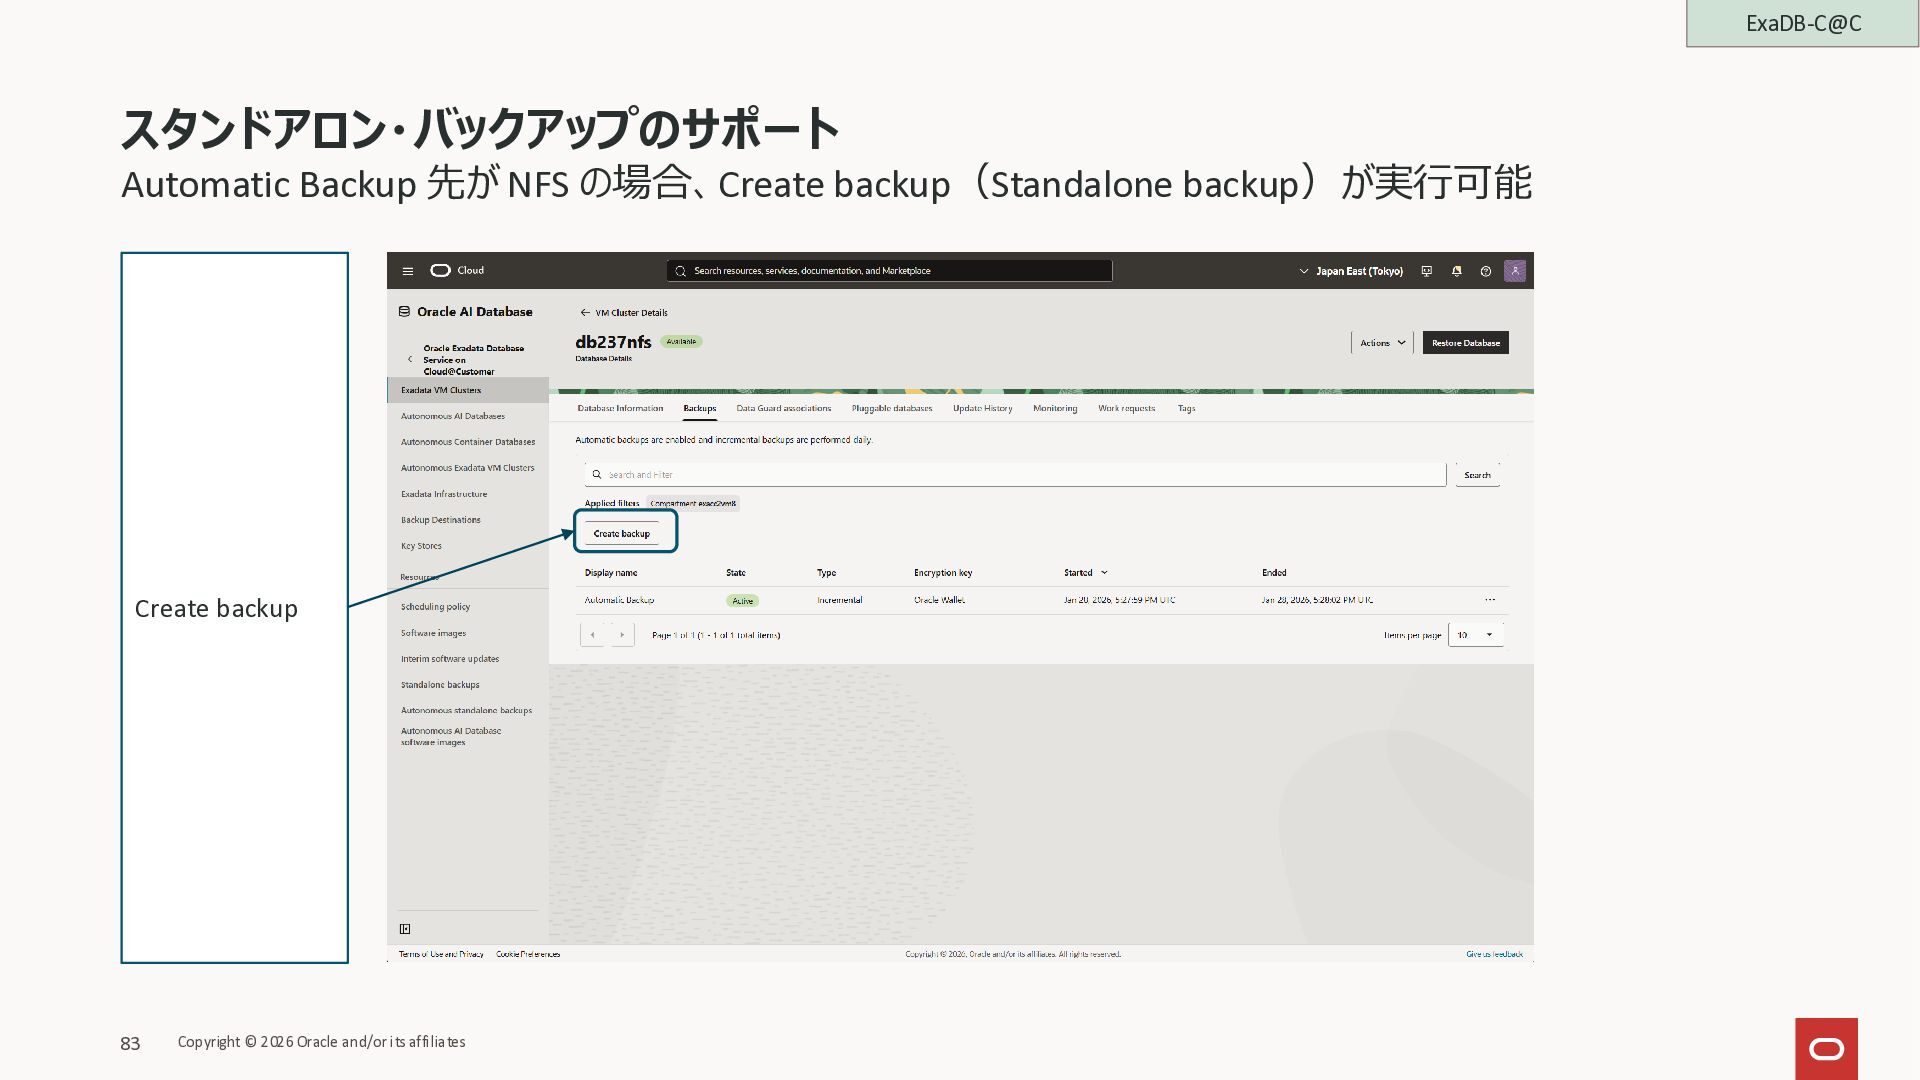Open the user profile avatar icon

click(1515, 271)
